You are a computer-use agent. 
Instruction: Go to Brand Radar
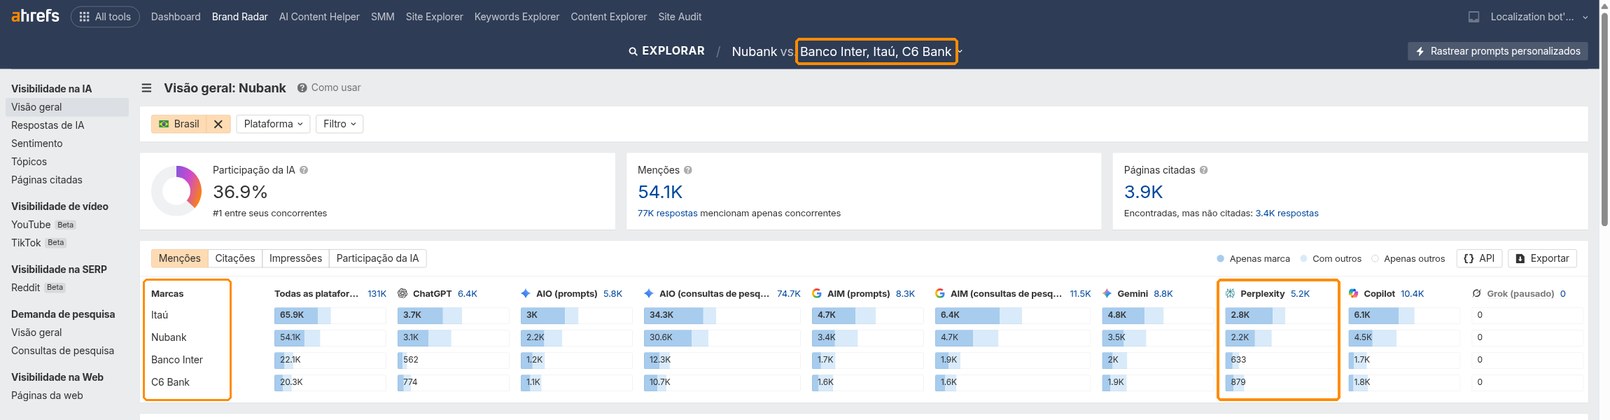pyautogui.click(x=240, y=17)
